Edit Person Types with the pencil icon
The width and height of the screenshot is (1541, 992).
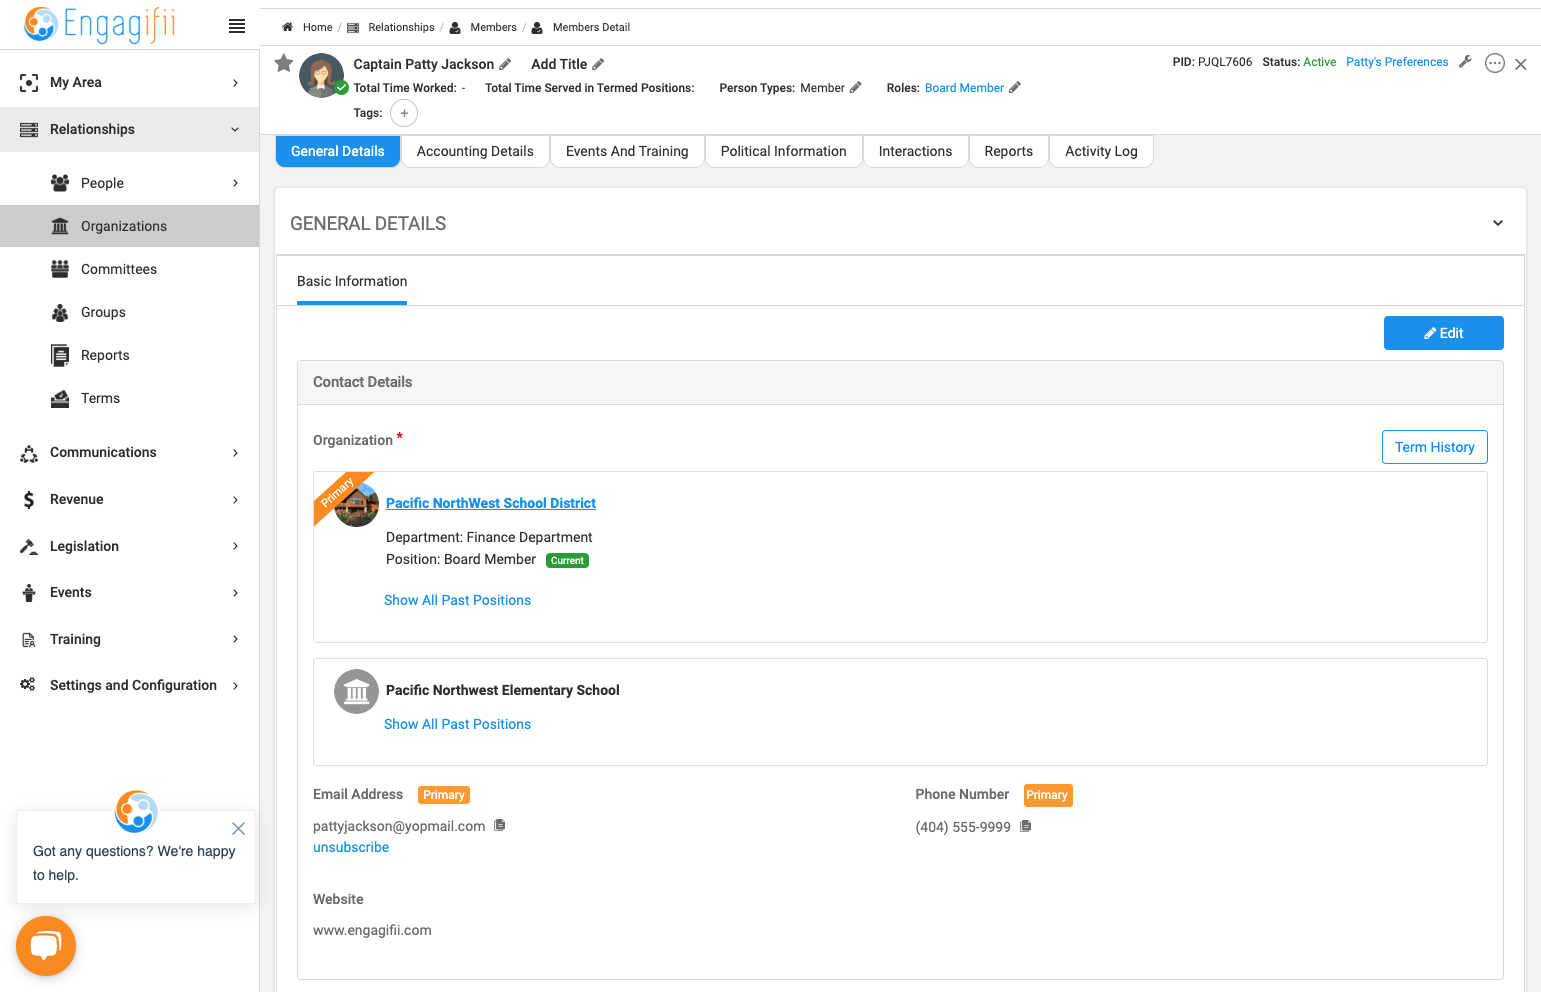click(x=856, y=88)
